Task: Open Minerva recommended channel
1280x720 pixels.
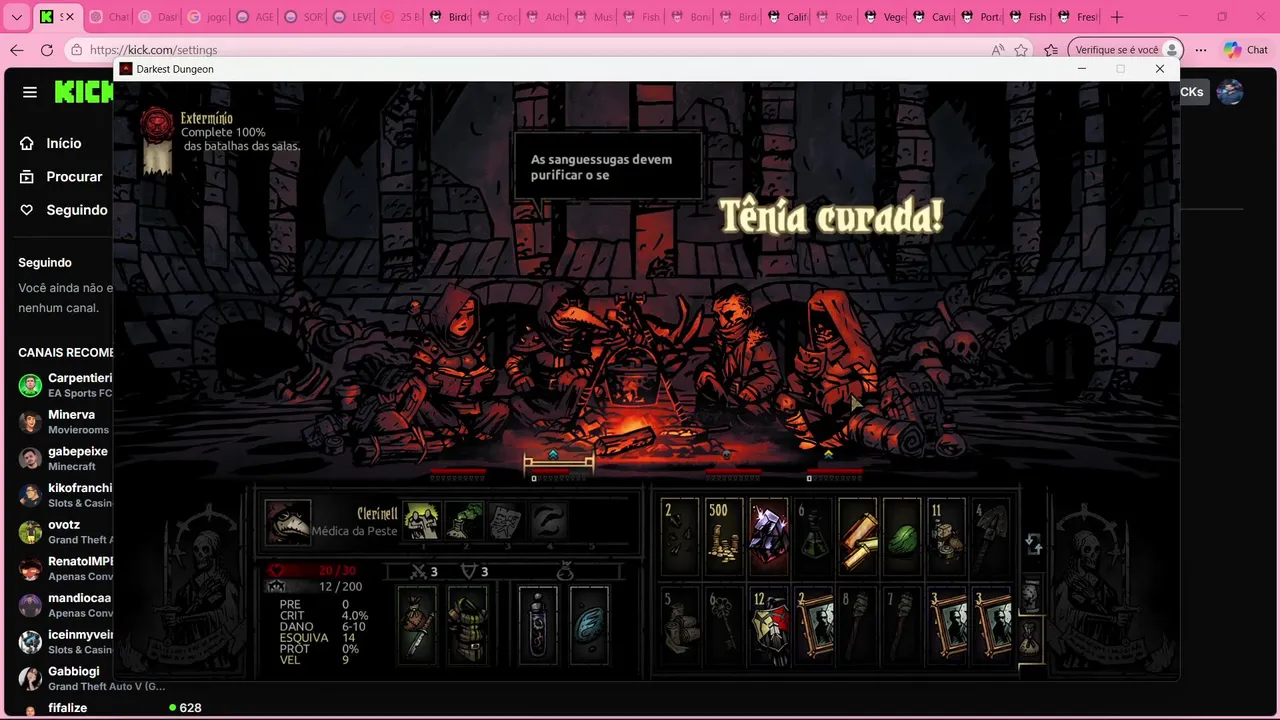Action: tap(65, 422)
